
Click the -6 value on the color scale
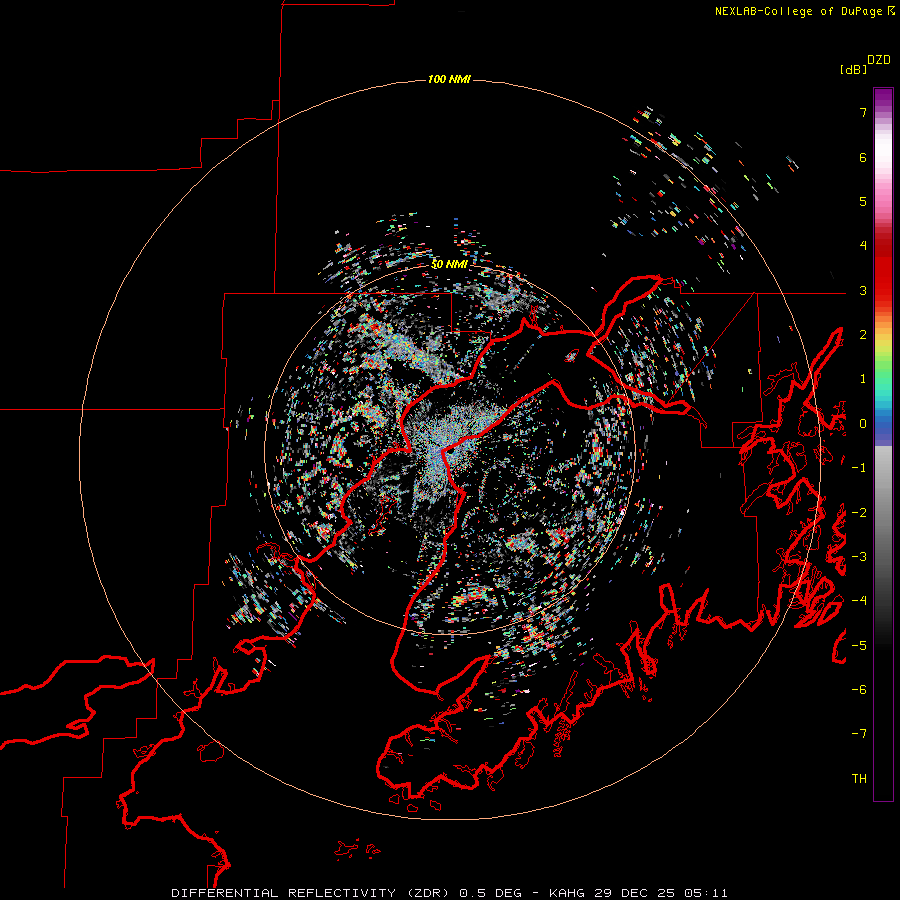click(859, 690)
